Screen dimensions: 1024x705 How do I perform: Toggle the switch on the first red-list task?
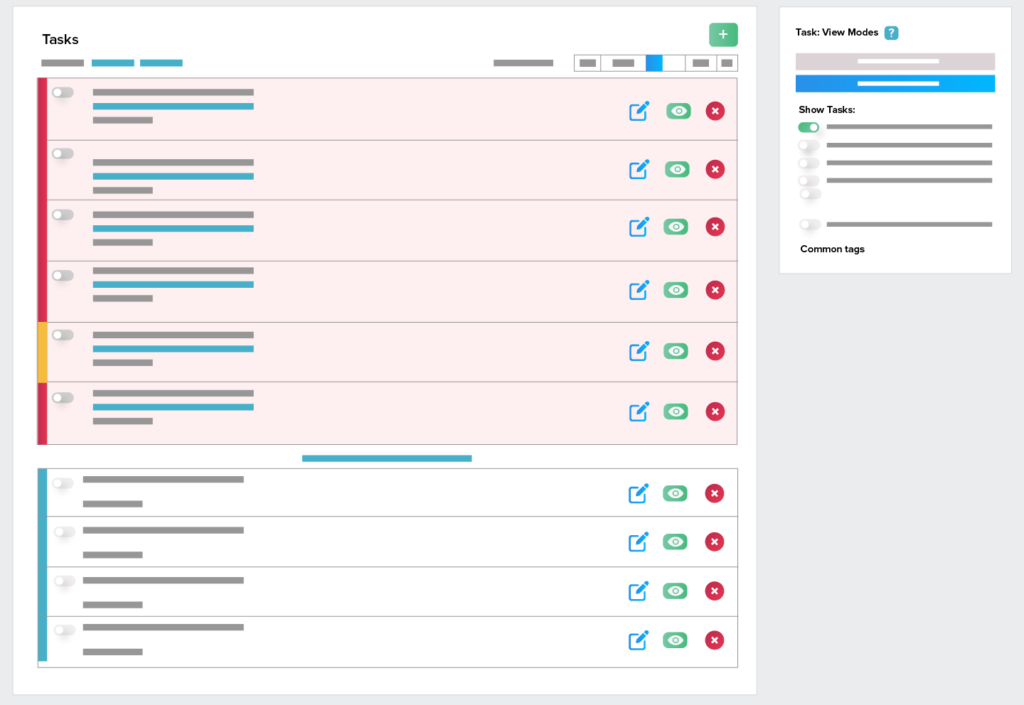pos(63,92)
